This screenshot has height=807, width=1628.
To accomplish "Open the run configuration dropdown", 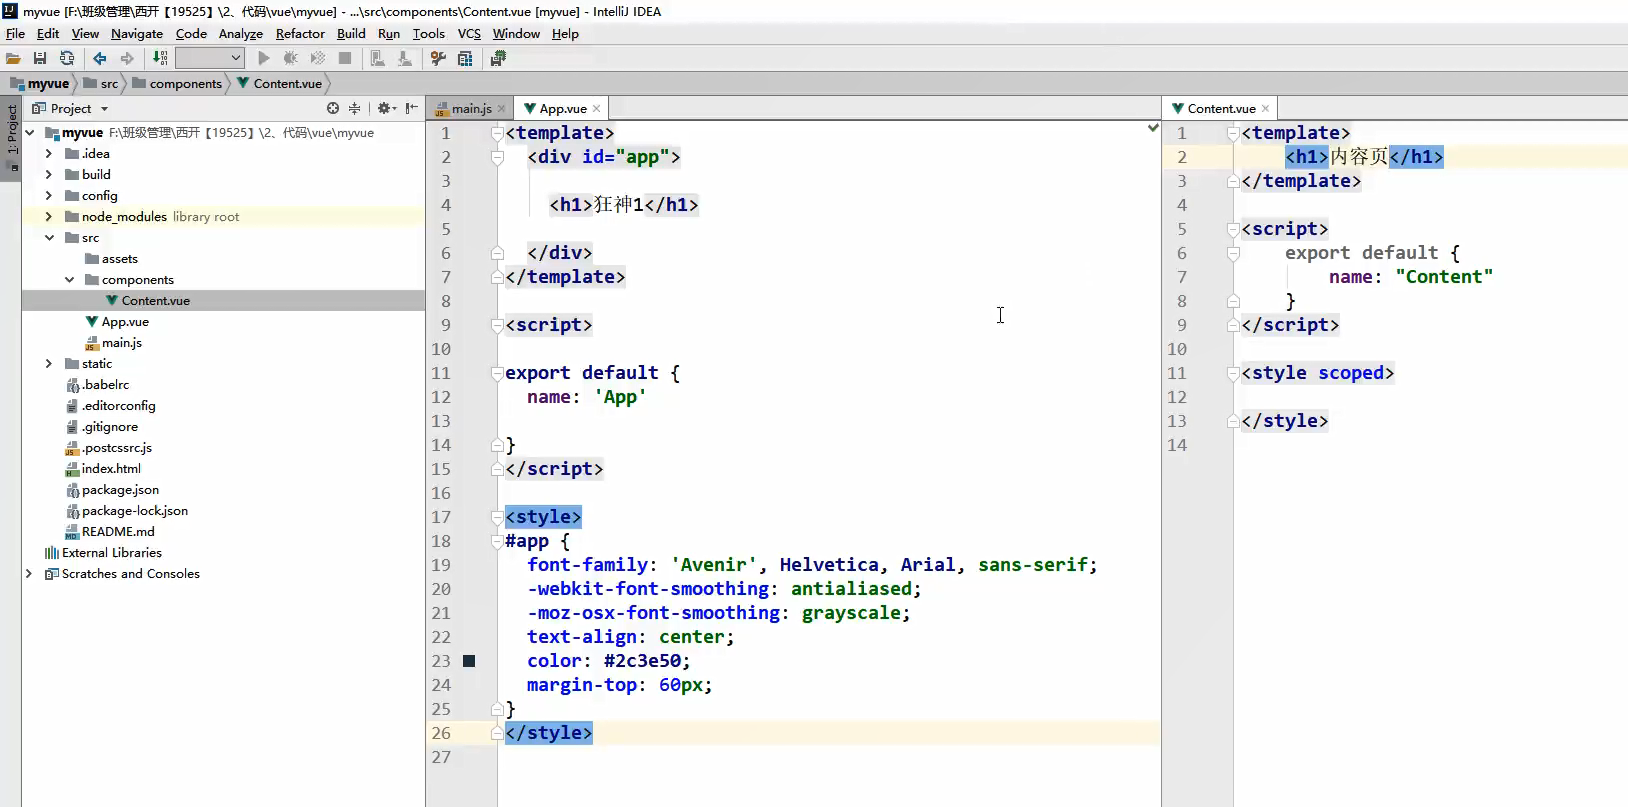I will tap(210, 59).
